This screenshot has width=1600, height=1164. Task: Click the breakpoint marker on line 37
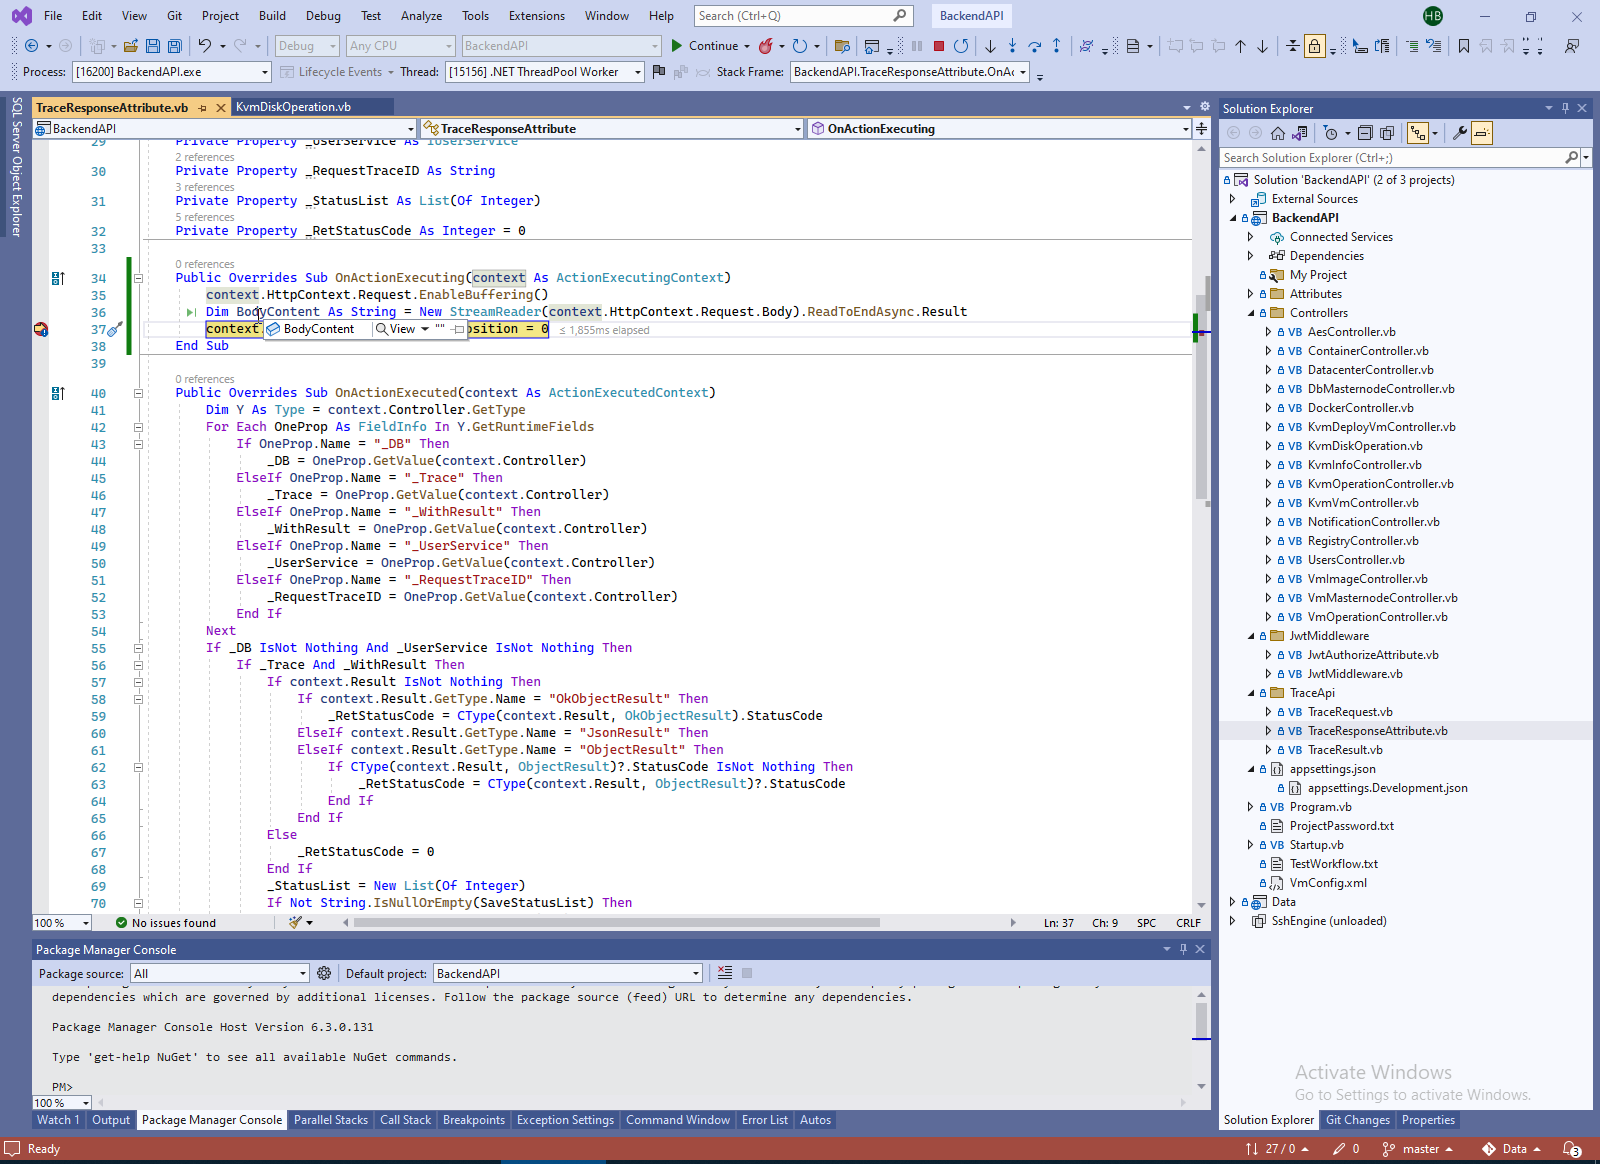tap(41, 329)
